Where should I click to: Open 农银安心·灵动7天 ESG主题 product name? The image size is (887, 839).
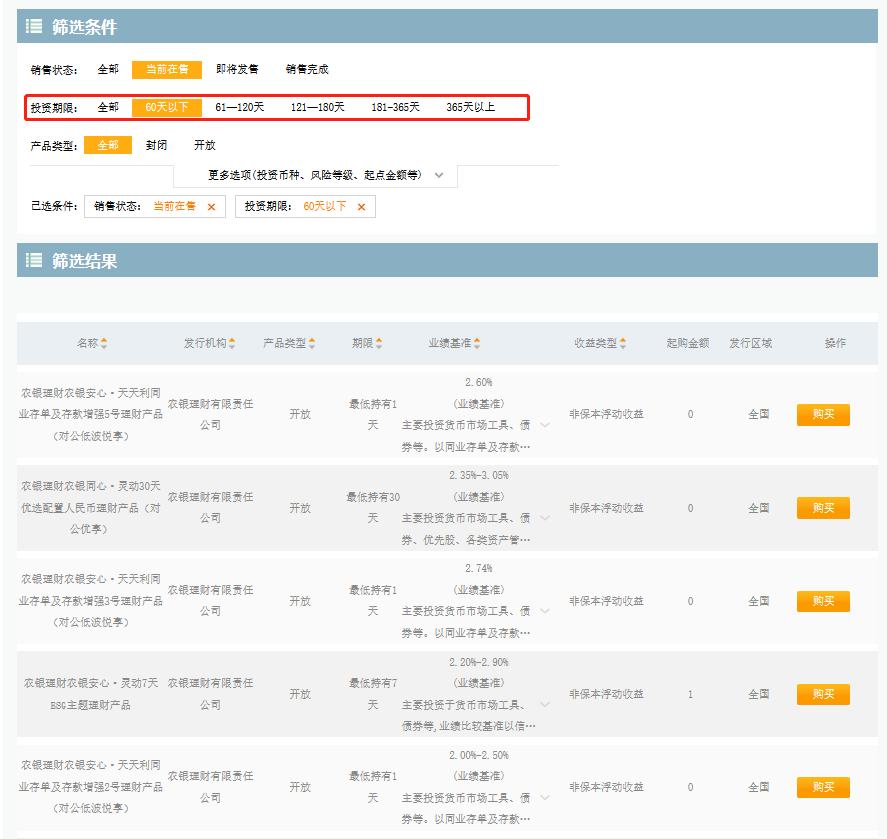(x=91, y=694)
